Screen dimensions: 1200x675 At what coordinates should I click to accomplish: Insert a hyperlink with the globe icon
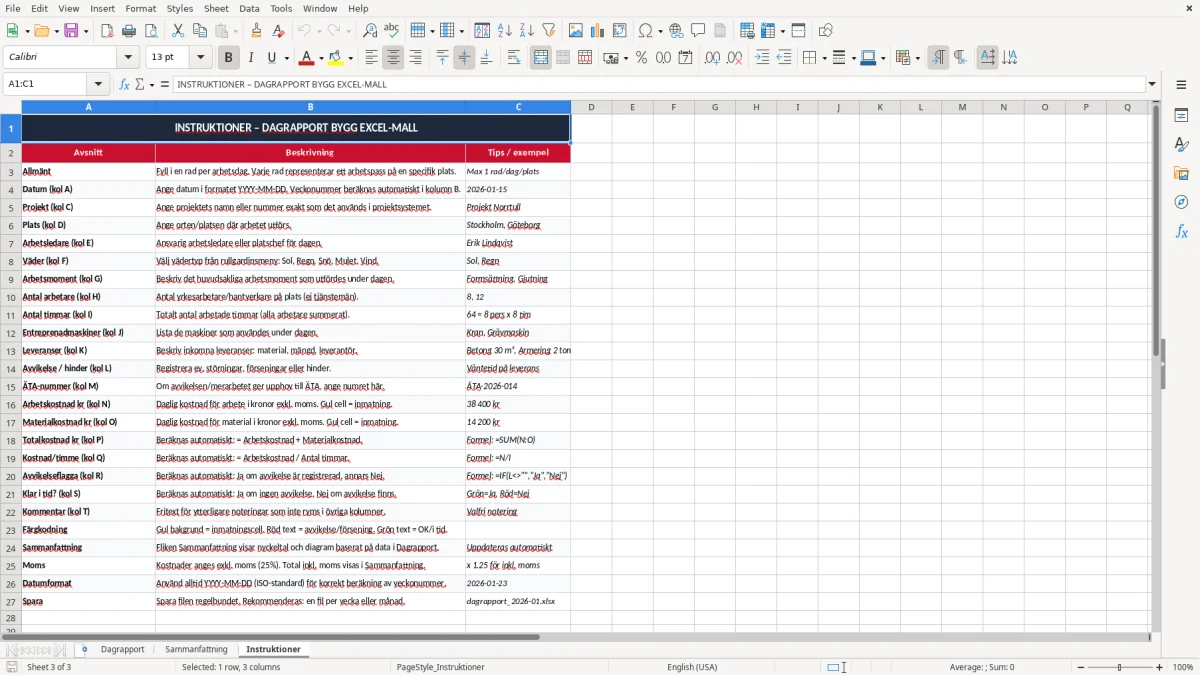[676, 31]
